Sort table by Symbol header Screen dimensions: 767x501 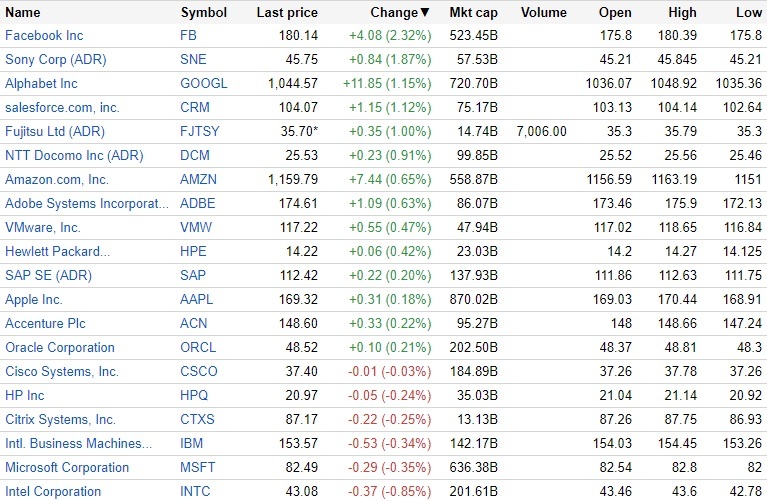[x=204, y=13]
